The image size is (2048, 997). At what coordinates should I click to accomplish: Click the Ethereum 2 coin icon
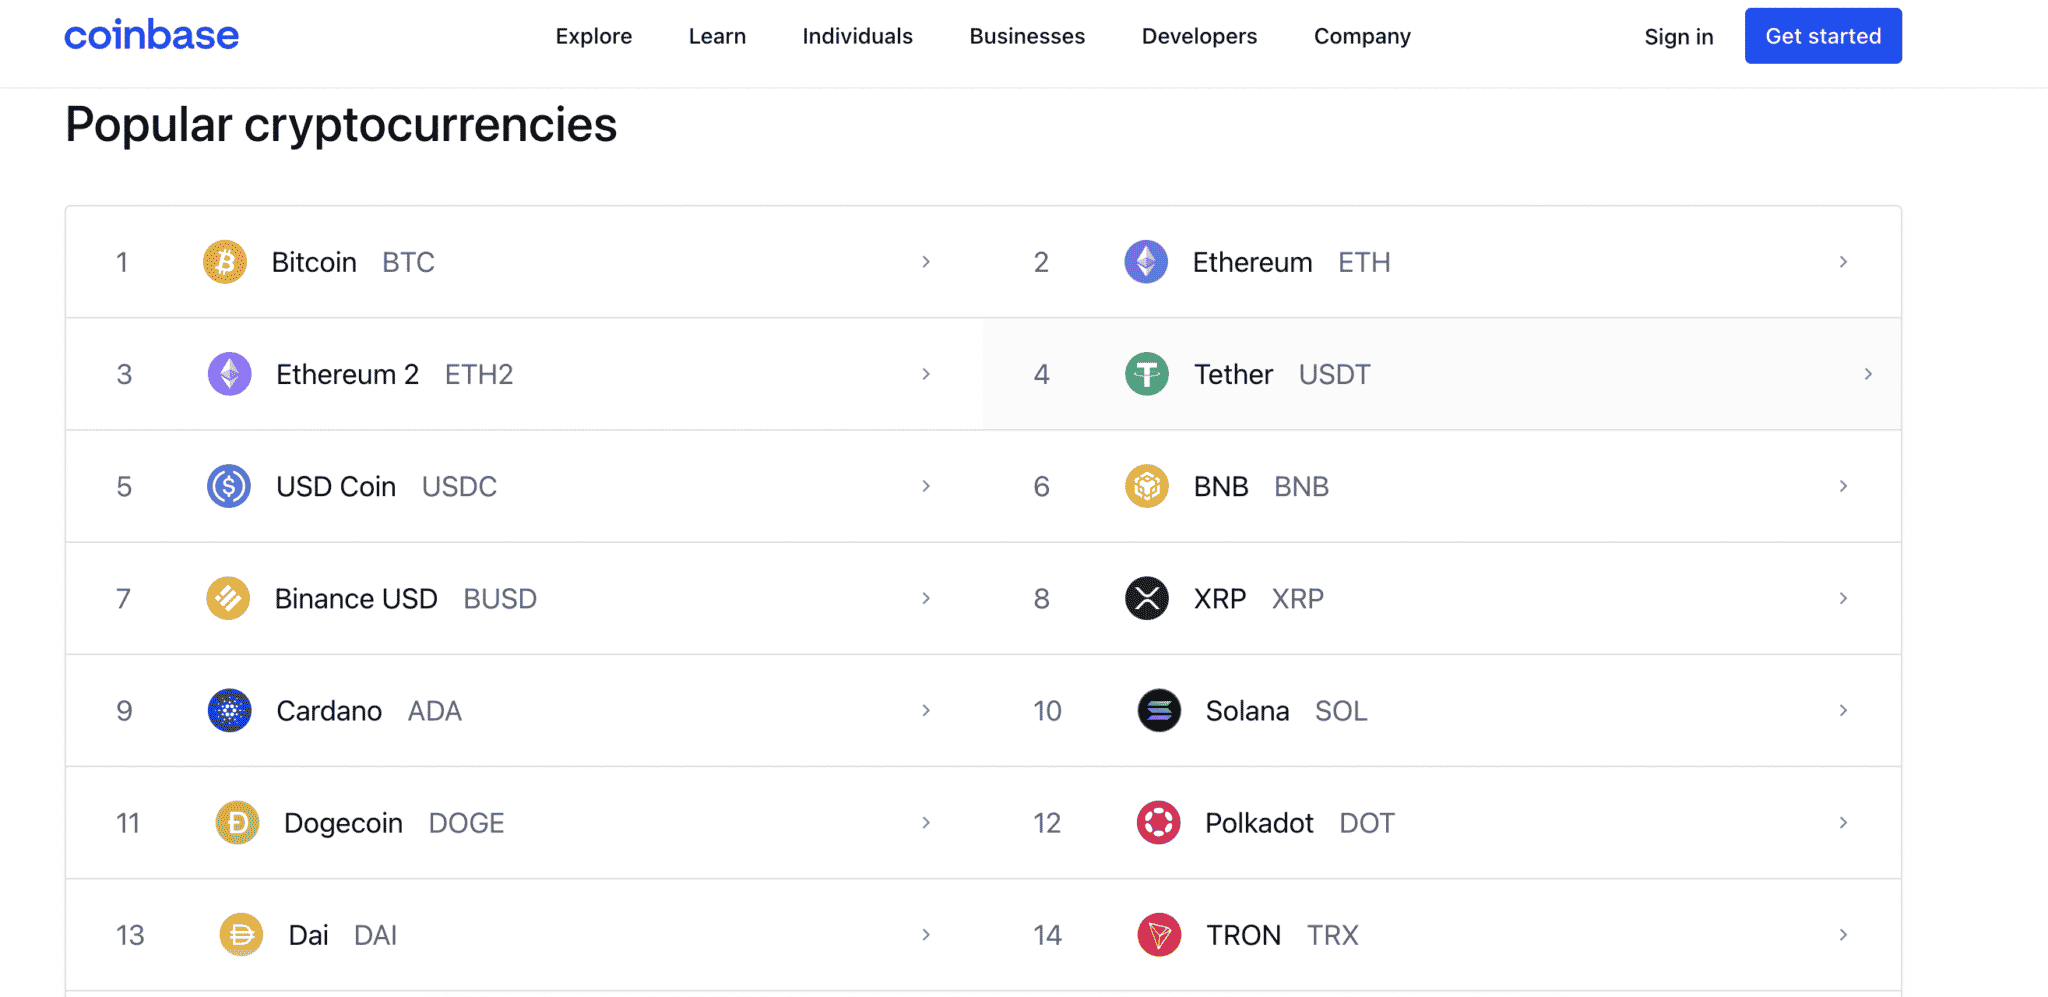[229, 374]
